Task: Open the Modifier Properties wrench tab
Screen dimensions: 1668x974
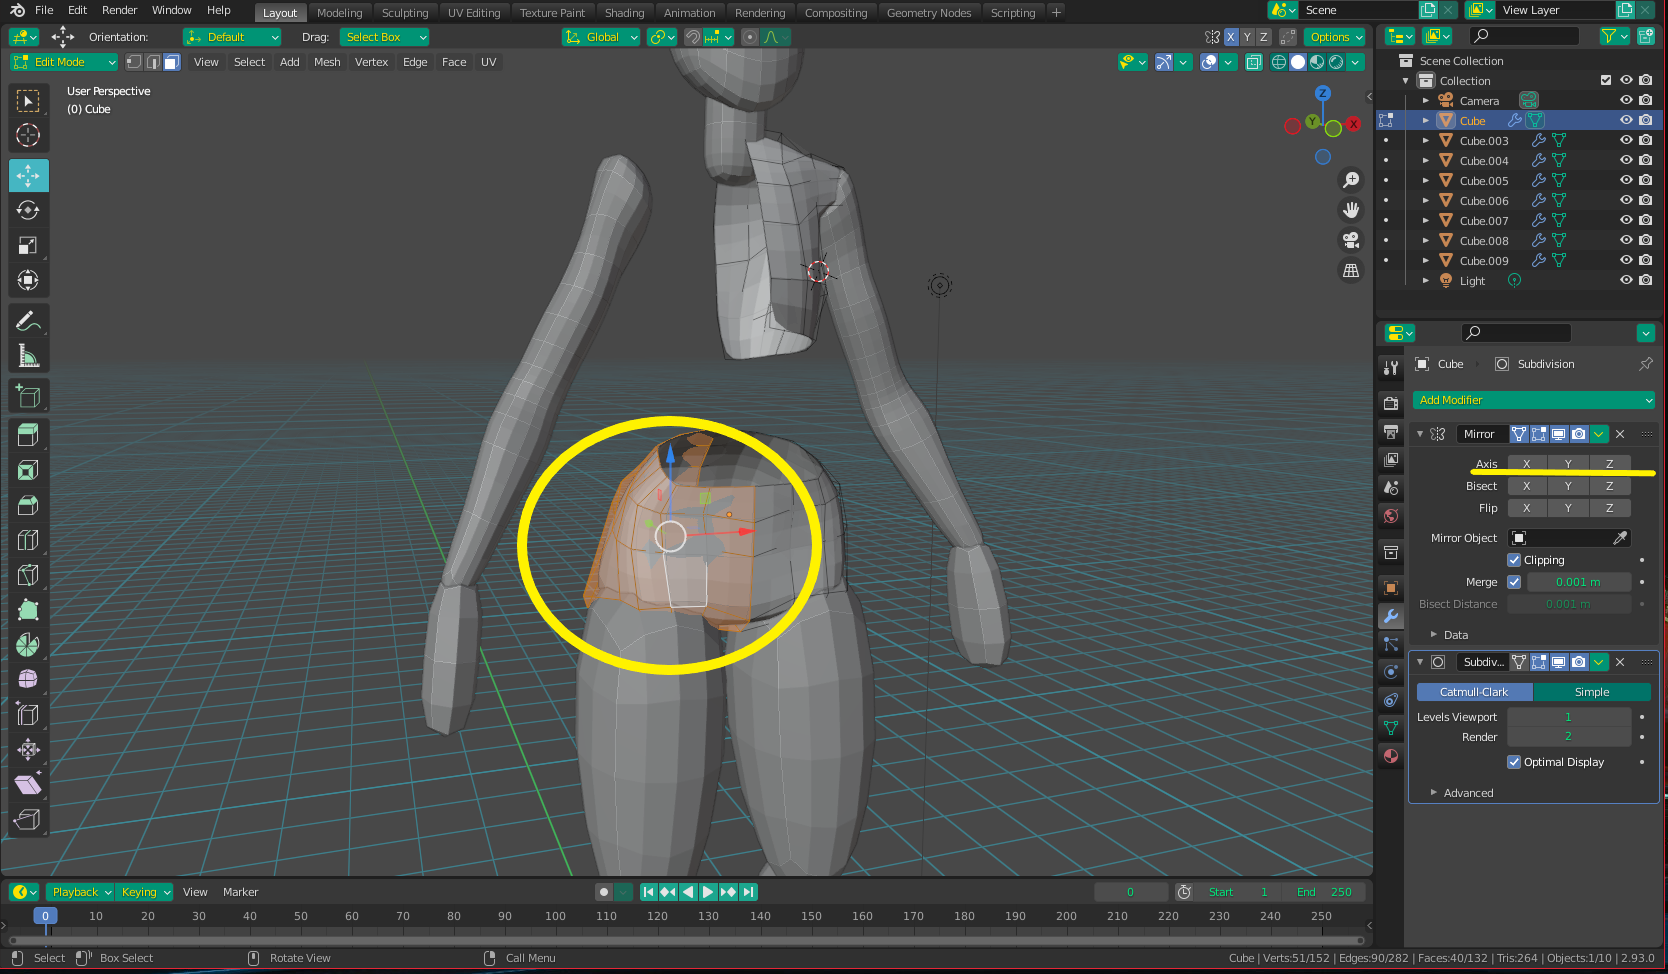Action: pos(1390,616)
